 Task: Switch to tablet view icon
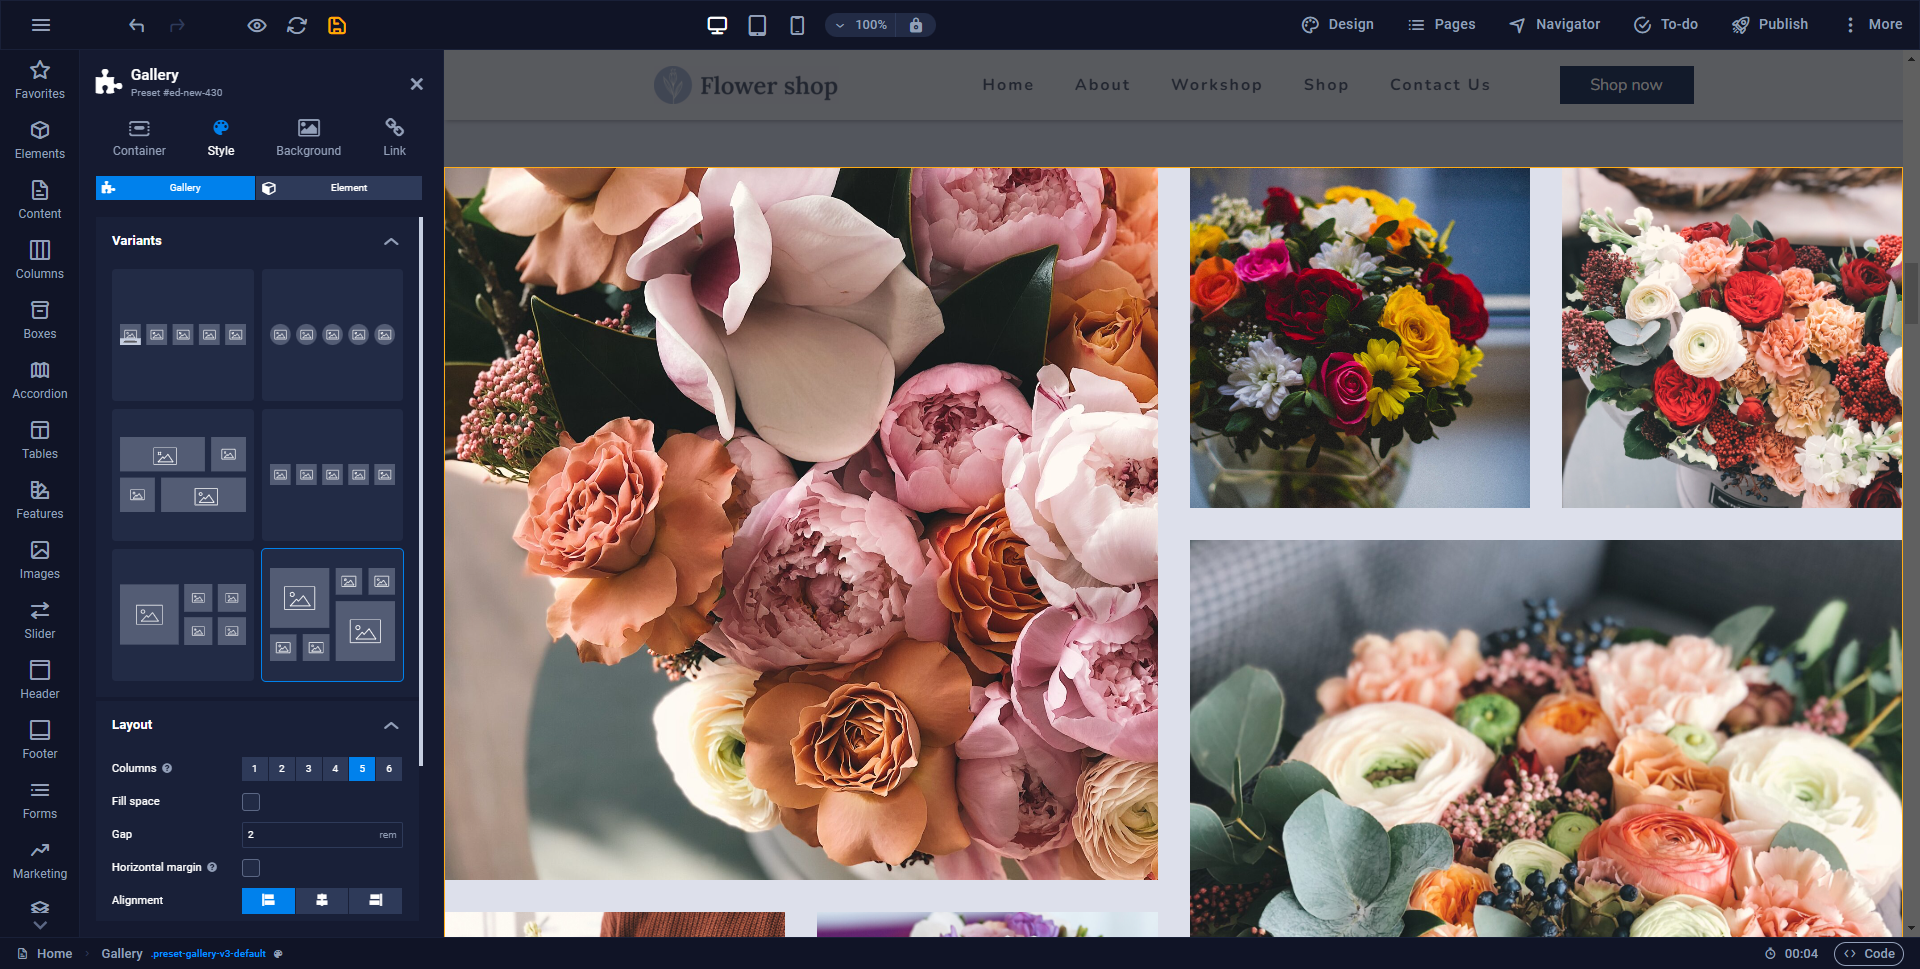pyautogui.click(x=757, y=25)
